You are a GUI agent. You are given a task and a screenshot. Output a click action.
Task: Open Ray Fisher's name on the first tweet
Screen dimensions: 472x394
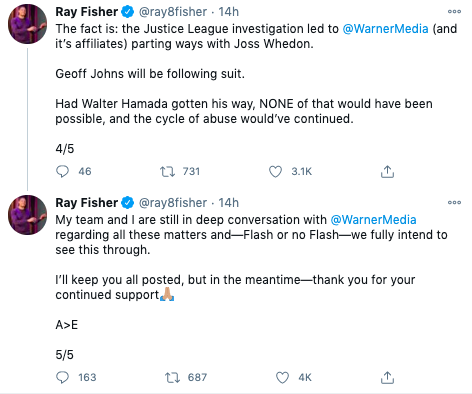click(x=87, y=12)
